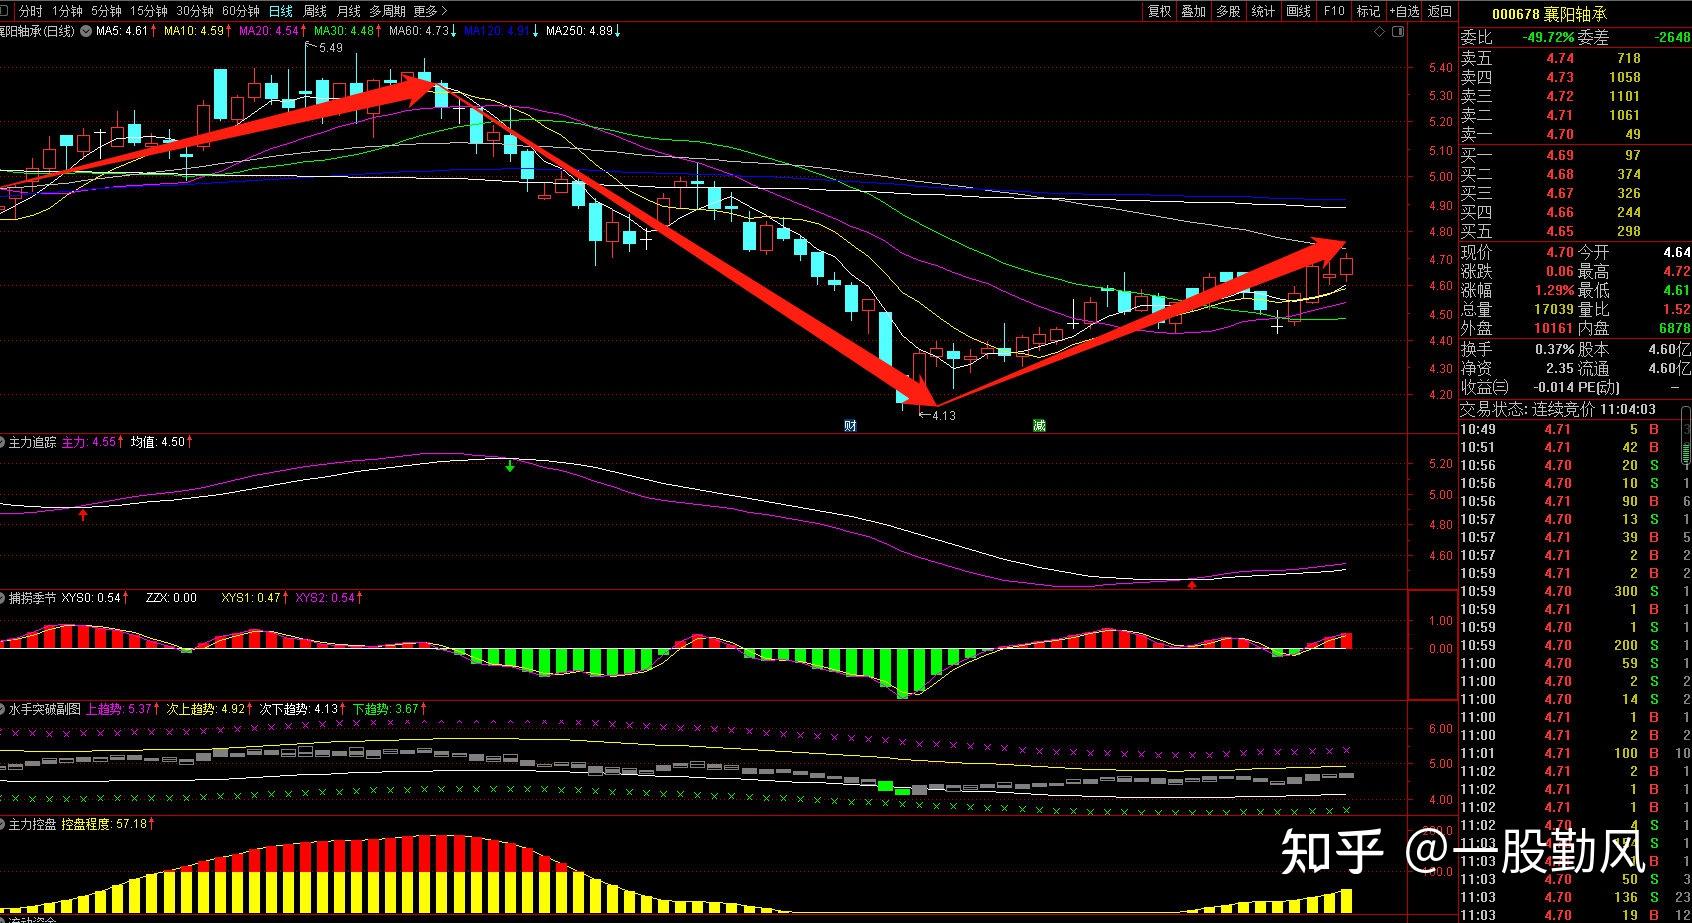Click the green down-arrow signal in 主力追踪 panel
1692x923 pixels.
(x=510, y=466)
